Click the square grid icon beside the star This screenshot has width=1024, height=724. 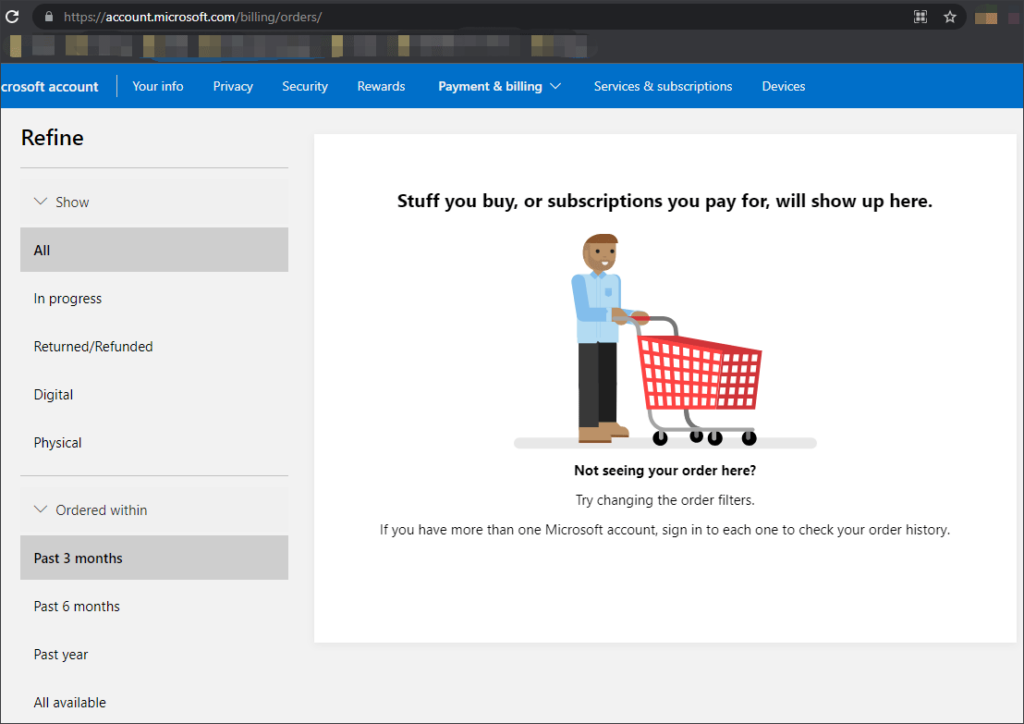pyautogui.click(x=919, y=16)
